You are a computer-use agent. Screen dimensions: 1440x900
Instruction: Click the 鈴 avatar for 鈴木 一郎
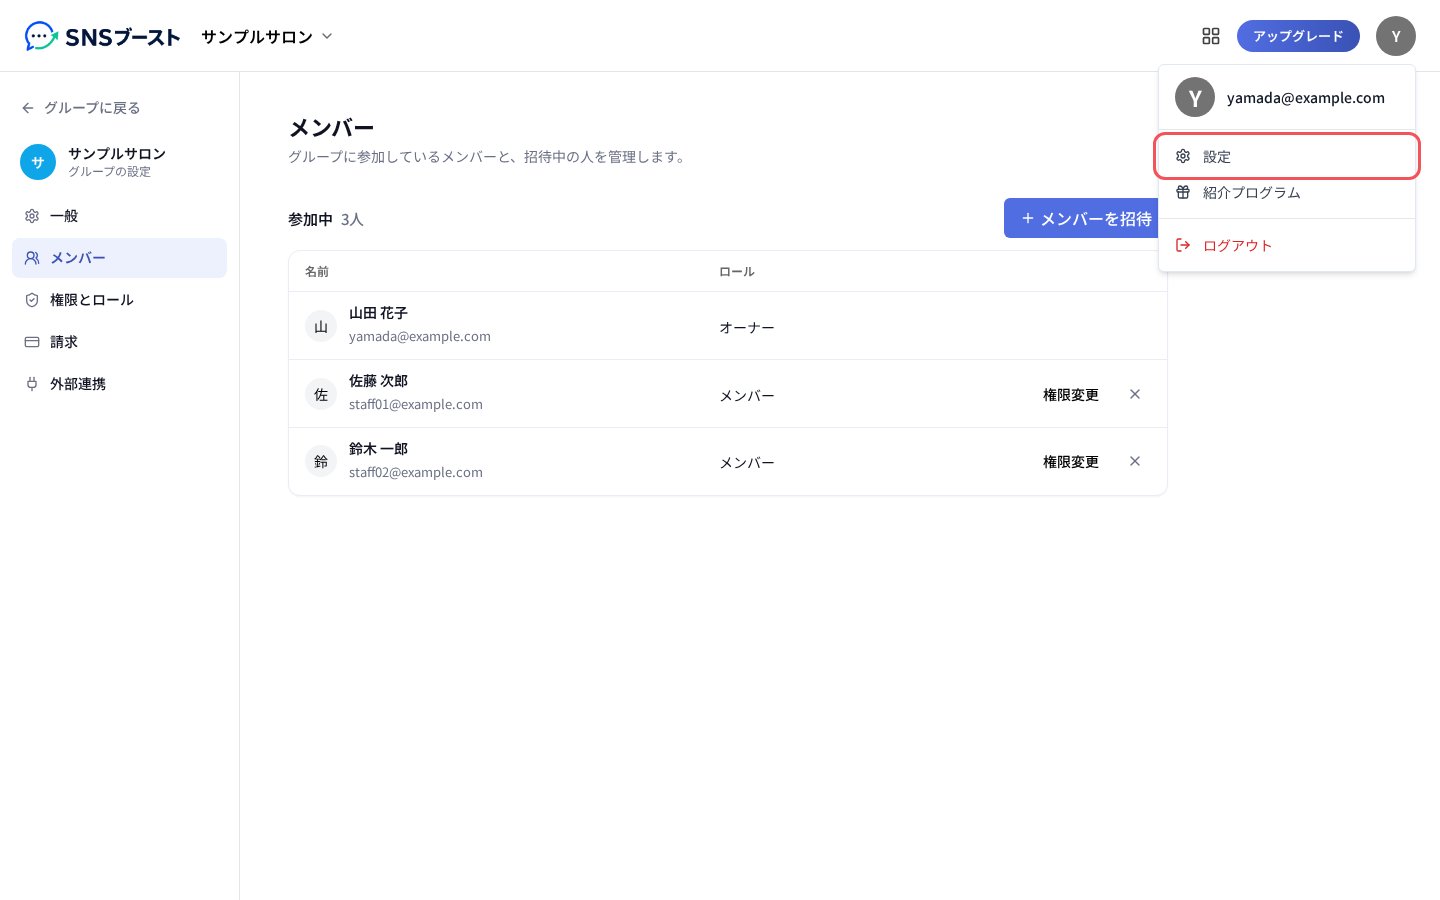(321, 461)
